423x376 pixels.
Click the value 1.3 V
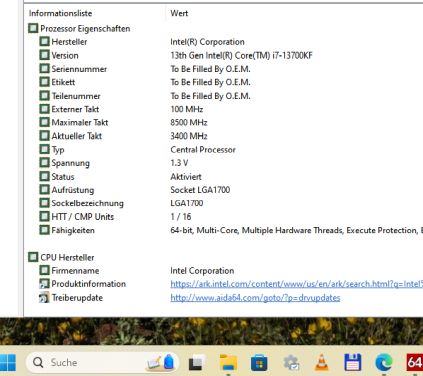tap(179, 163)
